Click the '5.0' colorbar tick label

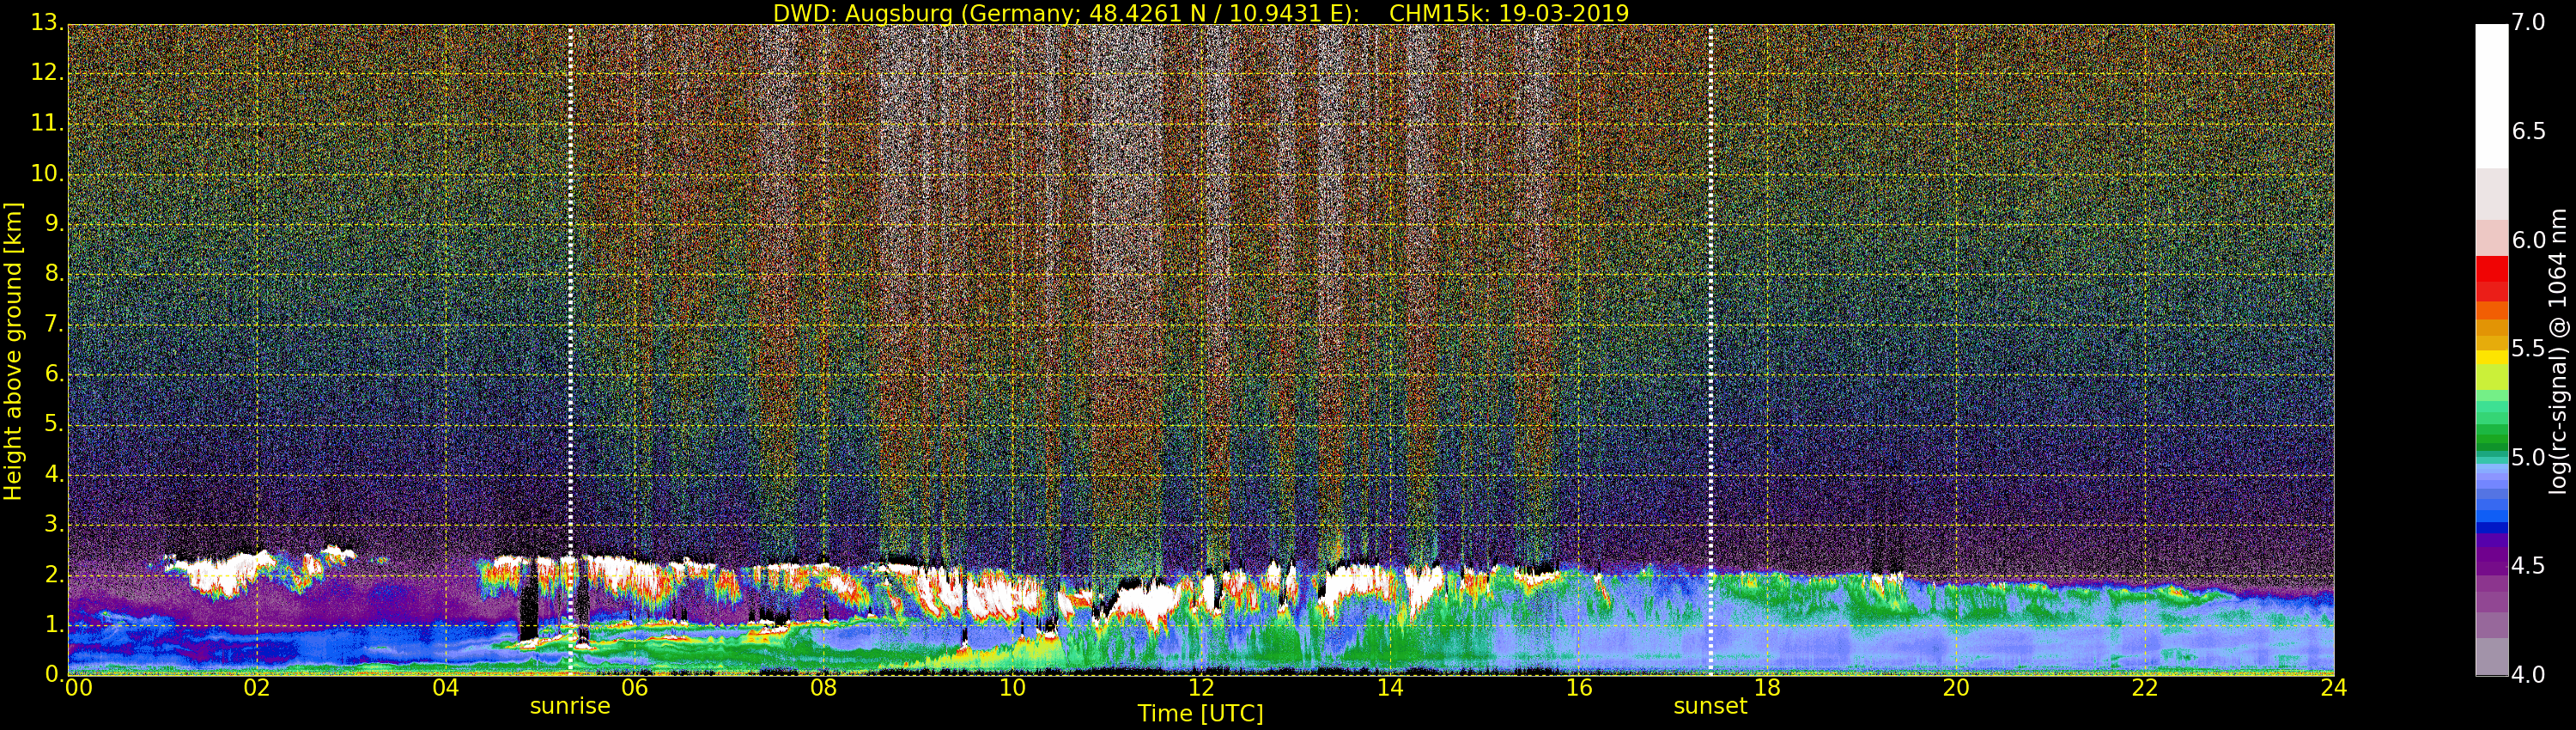[x=2529, y=457]
